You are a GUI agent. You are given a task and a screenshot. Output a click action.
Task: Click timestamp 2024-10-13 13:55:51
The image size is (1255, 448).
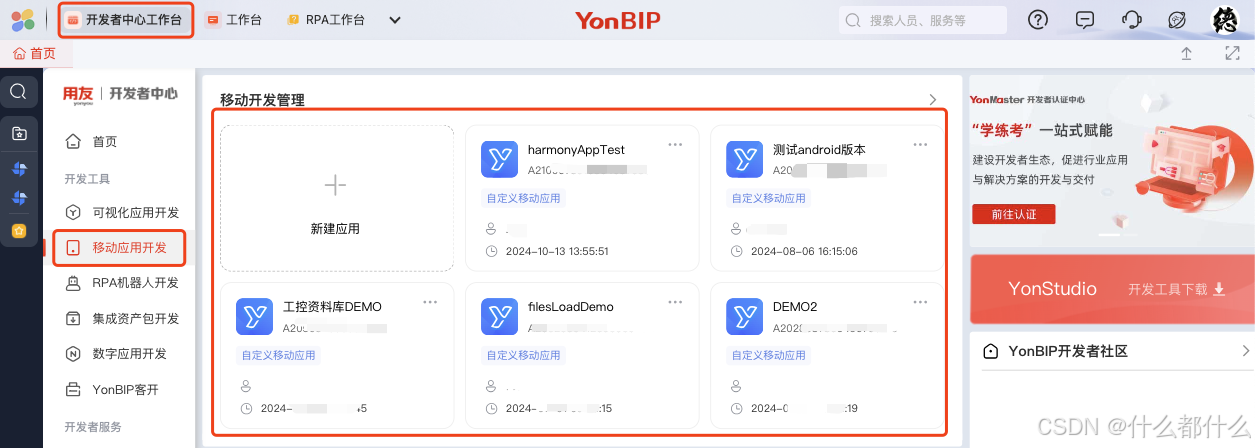point(557,251)
